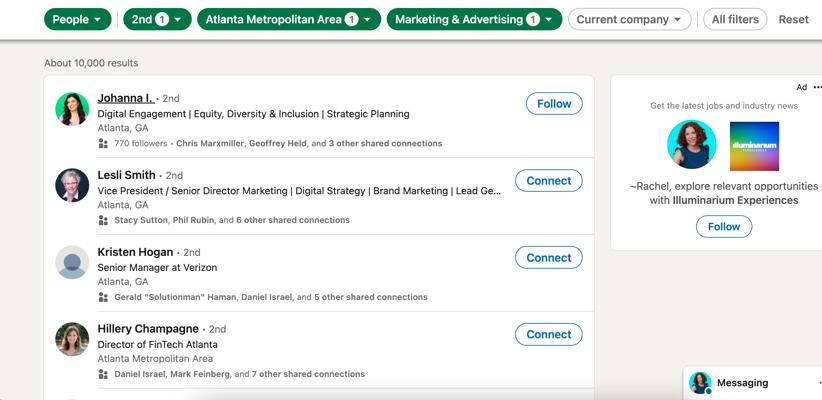
Task: Reset all search filters
Action: (x=793, y=19)
